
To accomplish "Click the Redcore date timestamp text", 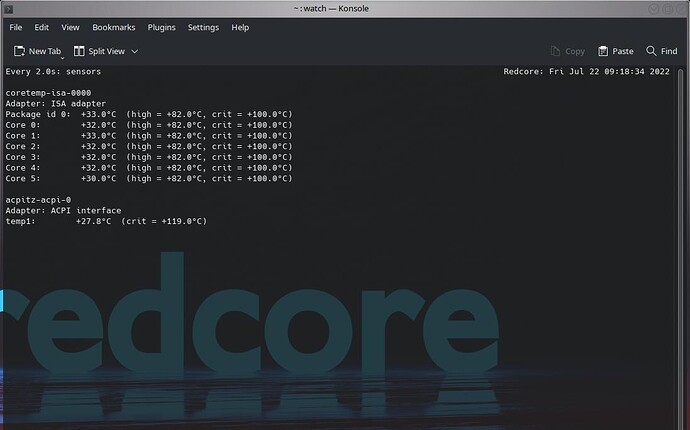I will [x=587, y=72].
